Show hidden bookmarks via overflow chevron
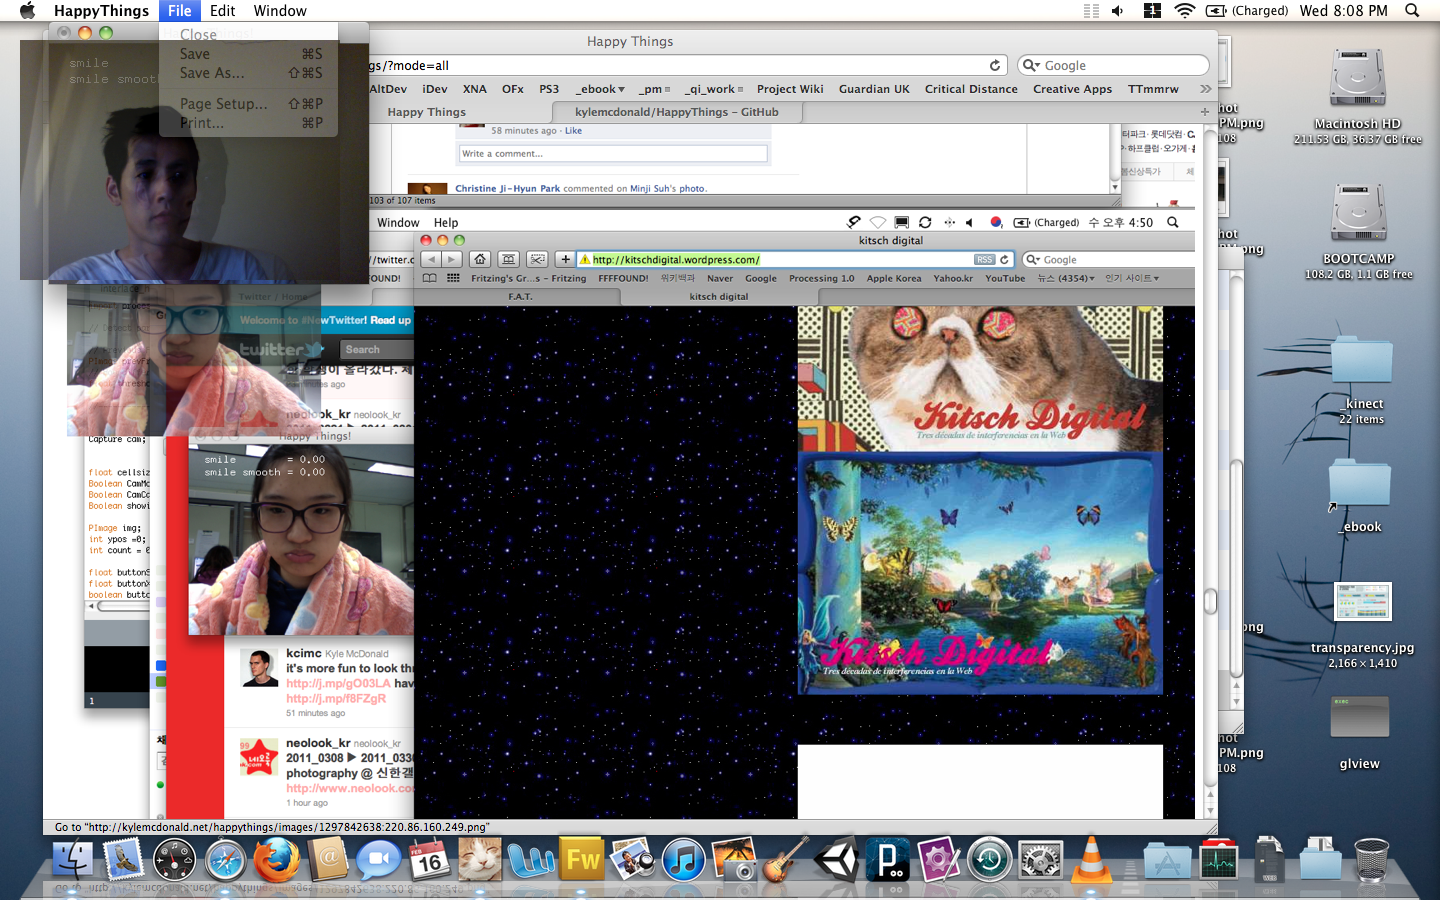 [x=1205, y=89]
